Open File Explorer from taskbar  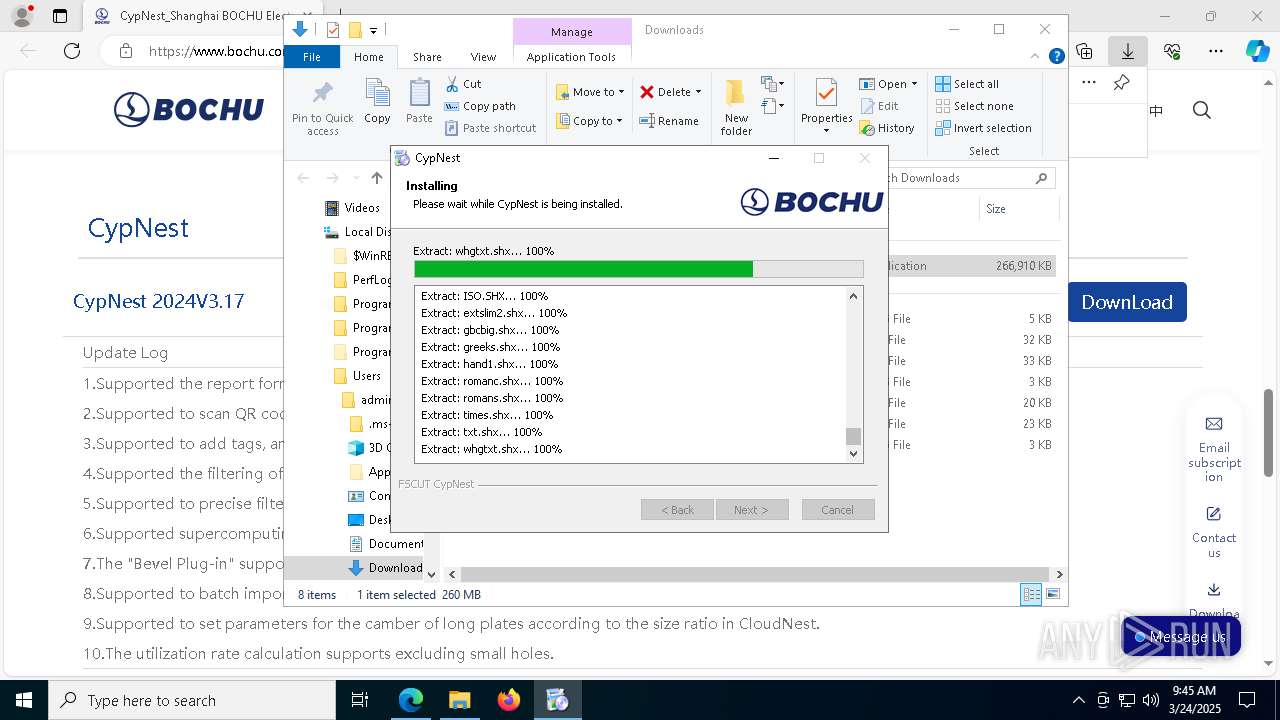459,700
